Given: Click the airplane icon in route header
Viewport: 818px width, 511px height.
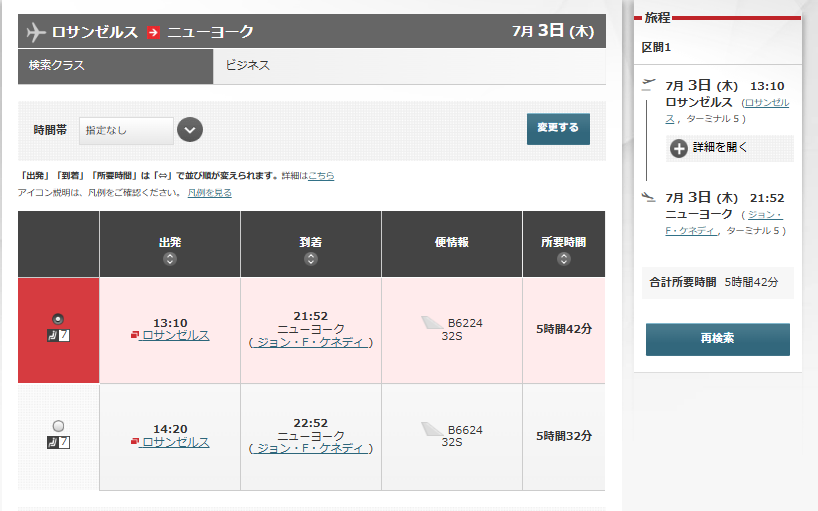Looking at the screenshot, I should tap(36, 32).
